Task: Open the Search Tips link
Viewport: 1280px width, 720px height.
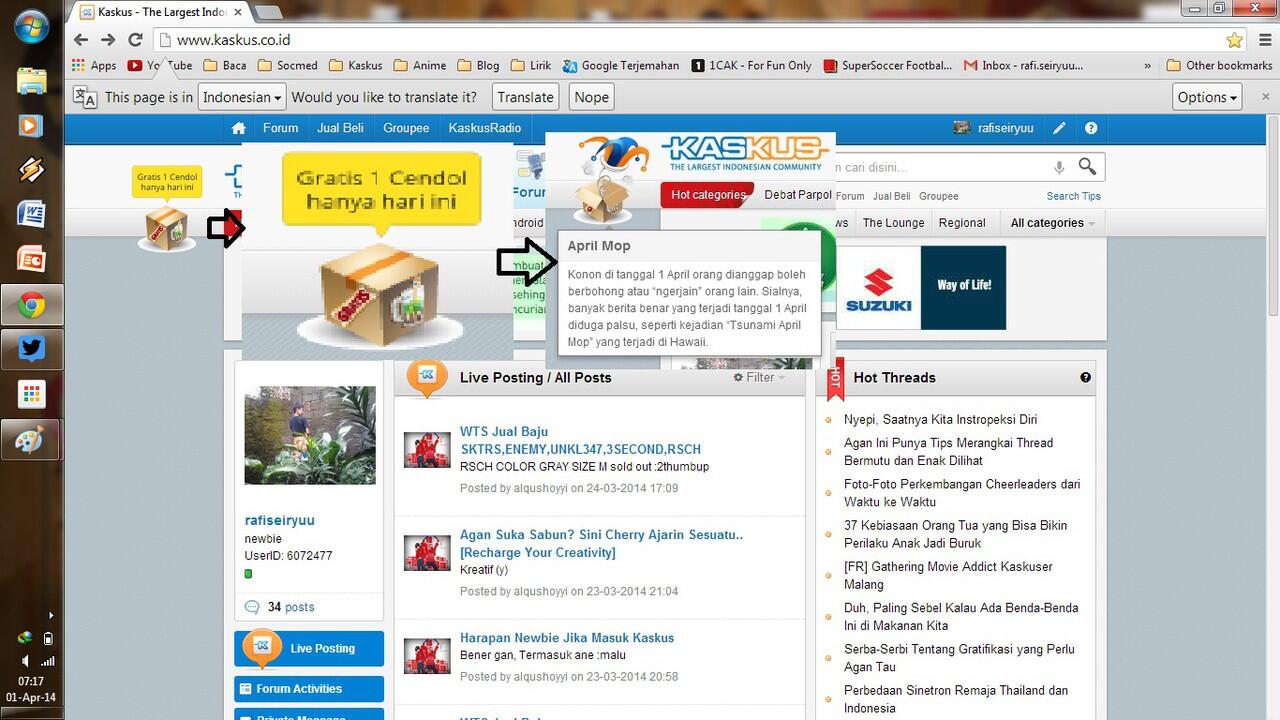Action: click(x=1073, y=196)
